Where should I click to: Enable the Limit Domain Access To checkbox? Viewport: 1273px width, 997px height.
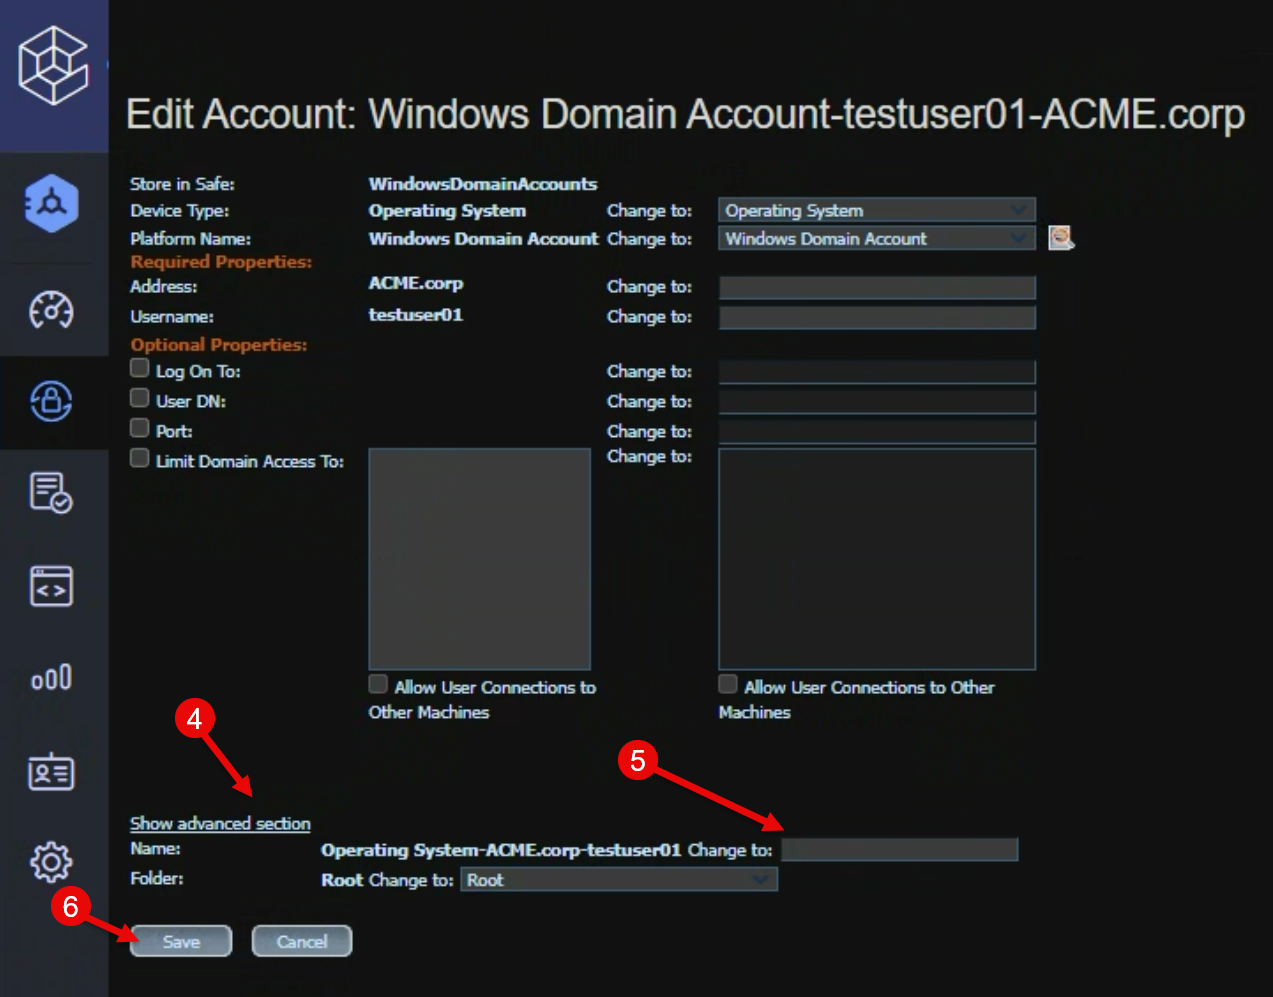[x=140, y=459]
